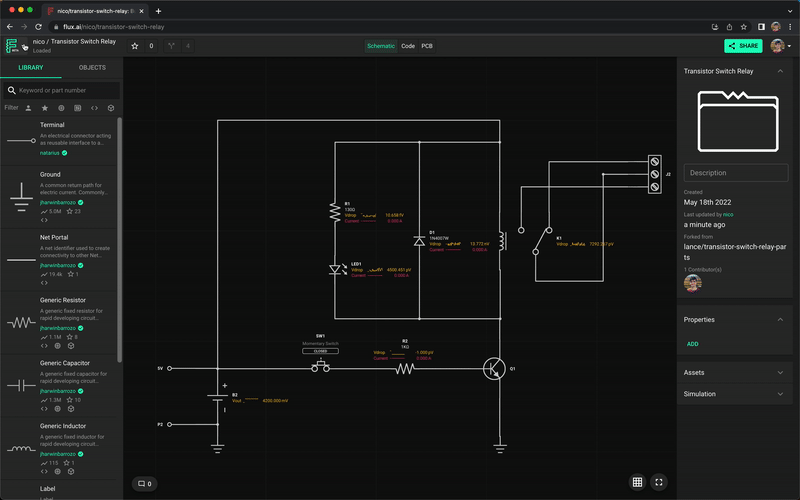Viewport: 800px width, 500px height.
Task: Open the Flux logo home menu
Action: 12,46
